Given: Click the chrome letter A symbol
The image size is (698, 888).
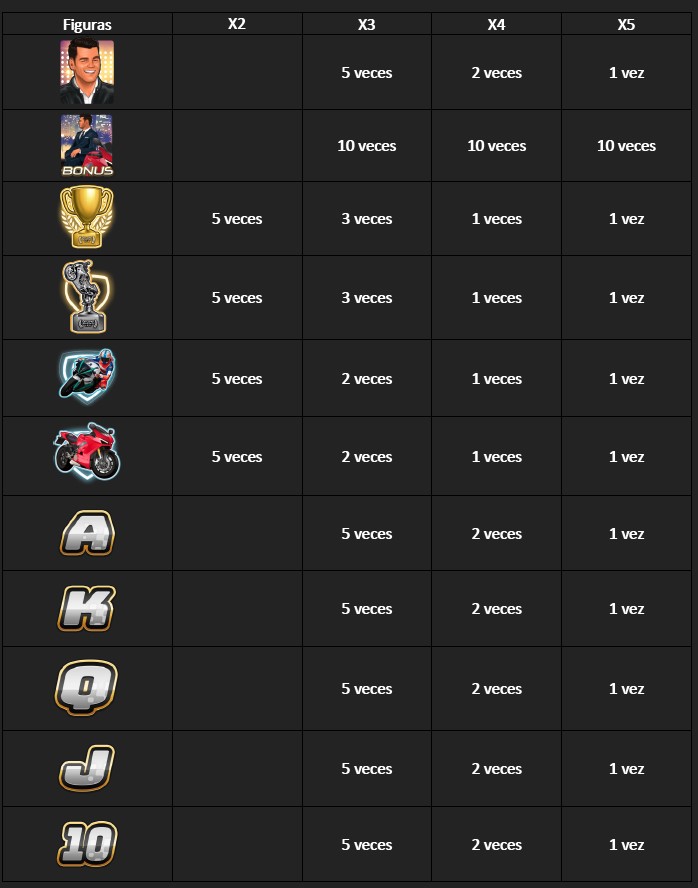Looking at the screenshot, I should pyautogui.click(x=87, y=533).
